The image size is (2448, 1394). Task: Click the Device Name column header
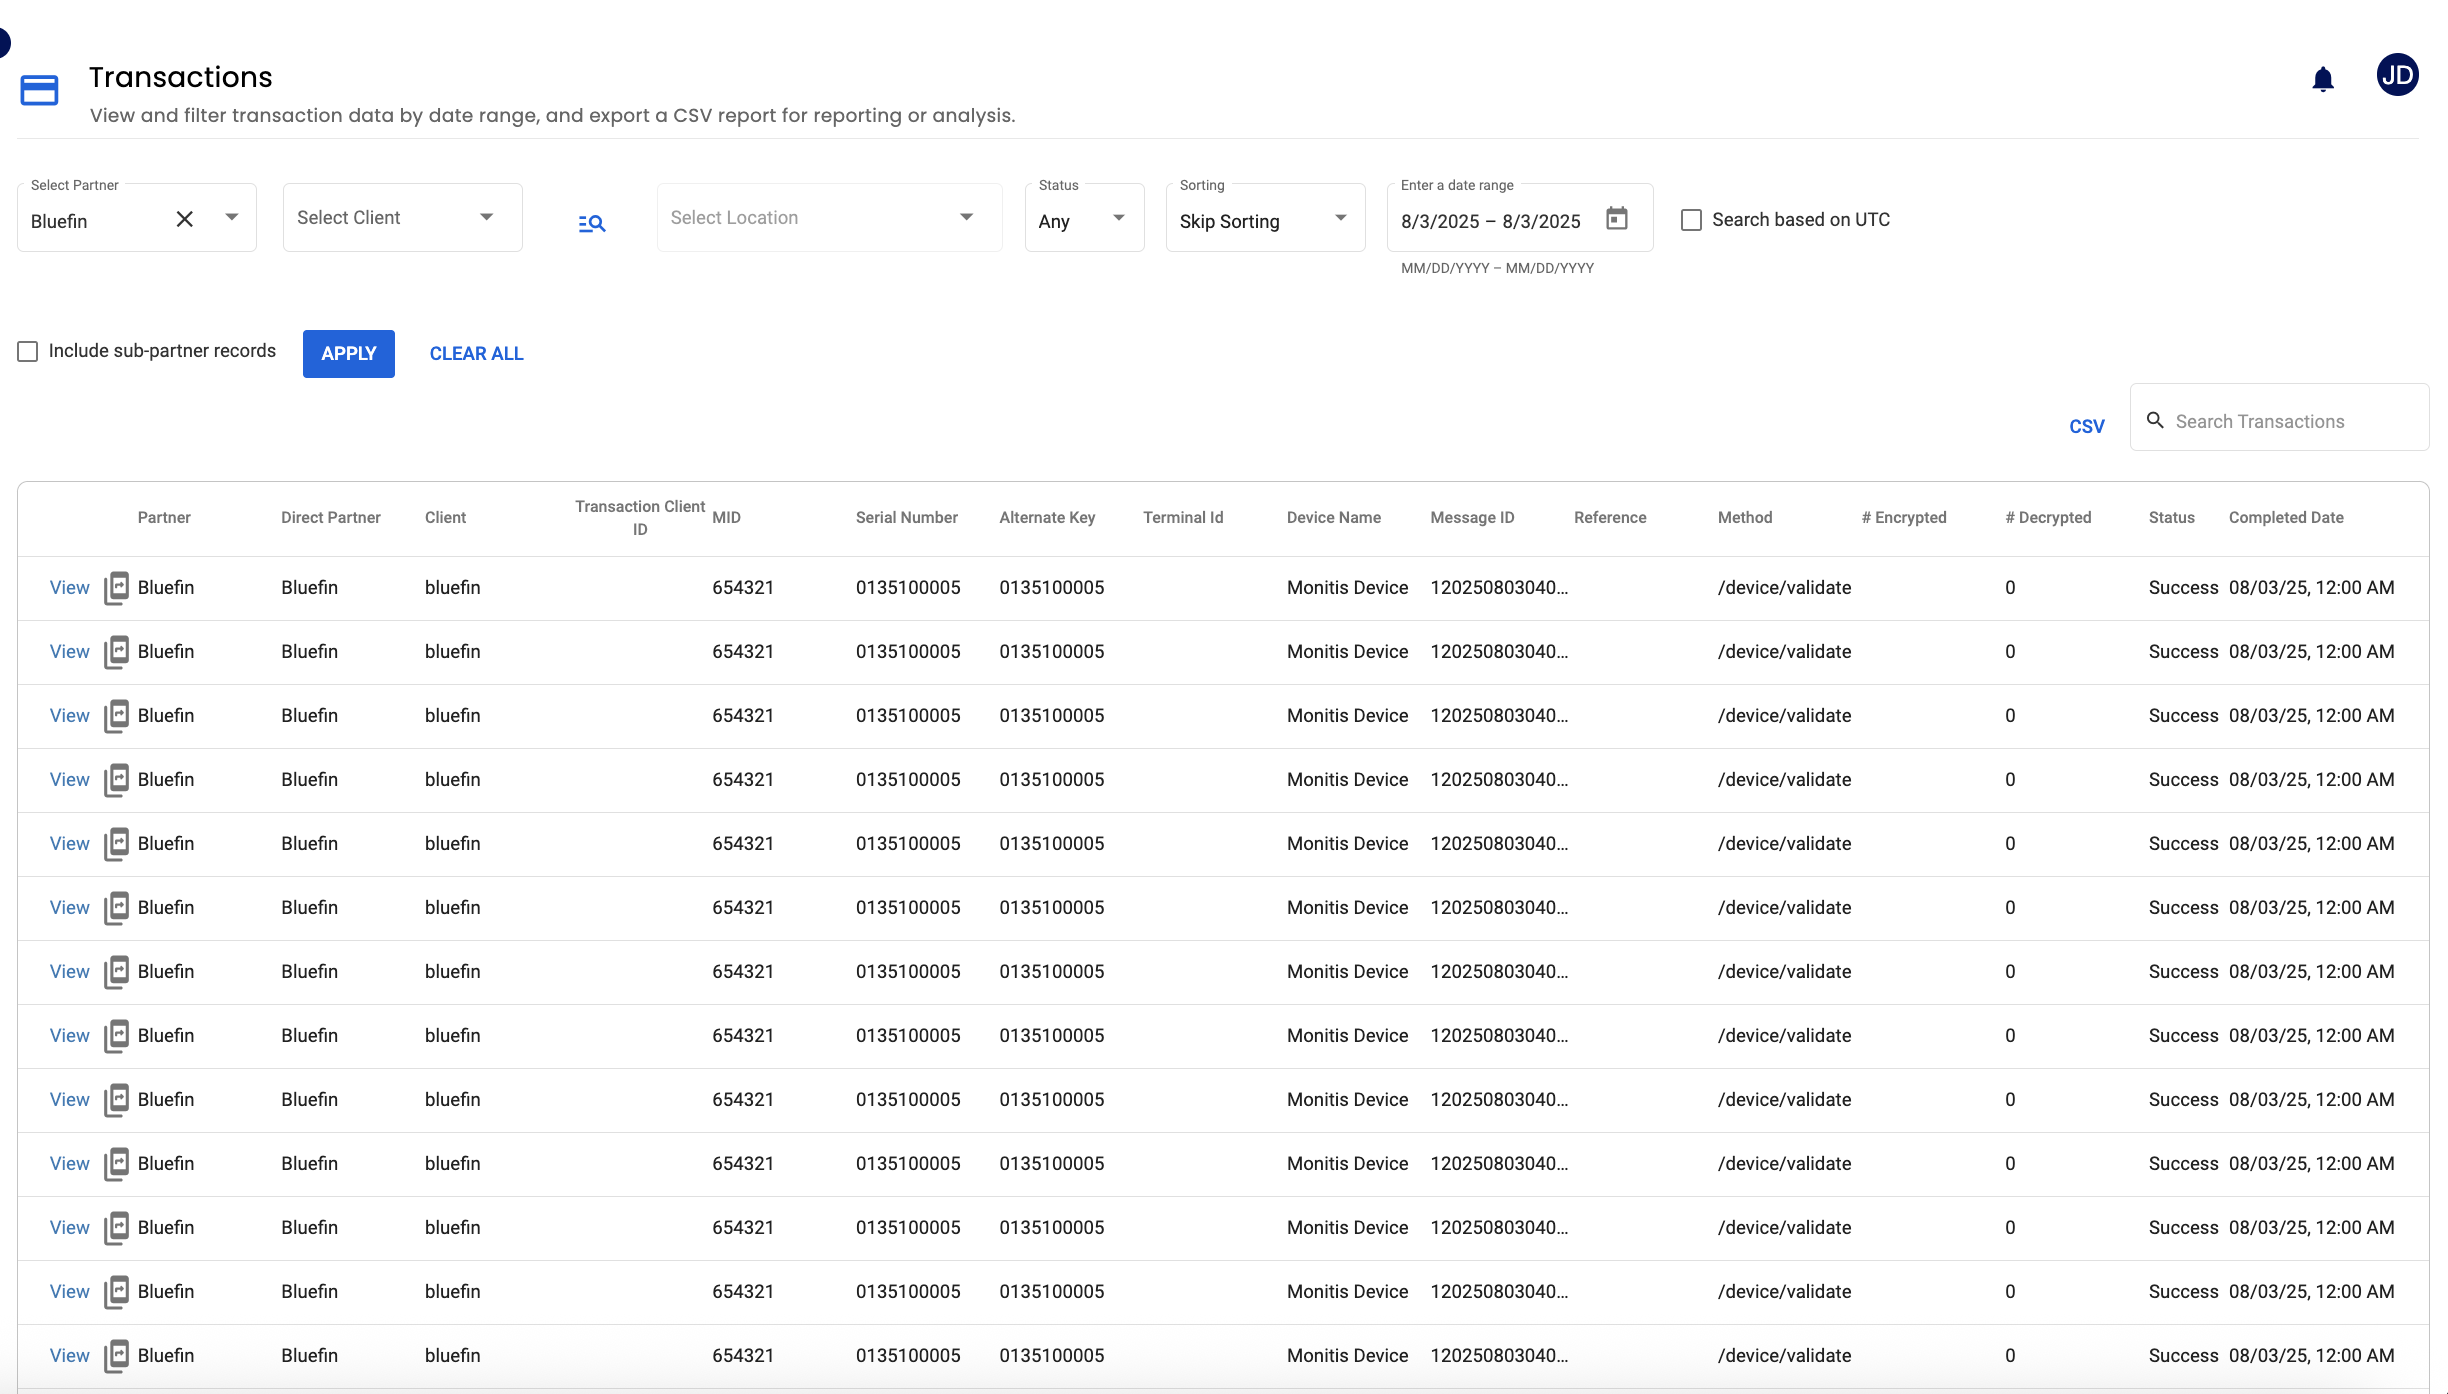click(1334, 517)
